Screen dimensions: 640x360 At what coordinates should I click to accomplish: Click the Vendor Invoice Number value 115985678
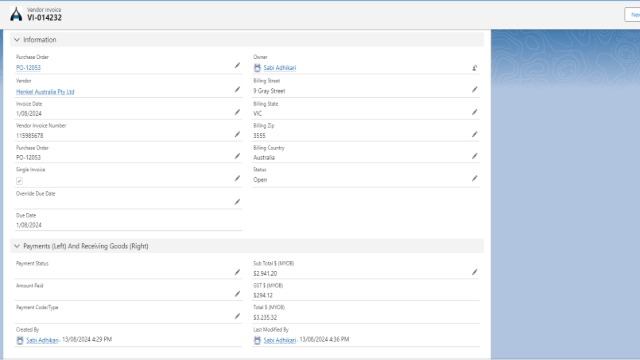(29, 136)
